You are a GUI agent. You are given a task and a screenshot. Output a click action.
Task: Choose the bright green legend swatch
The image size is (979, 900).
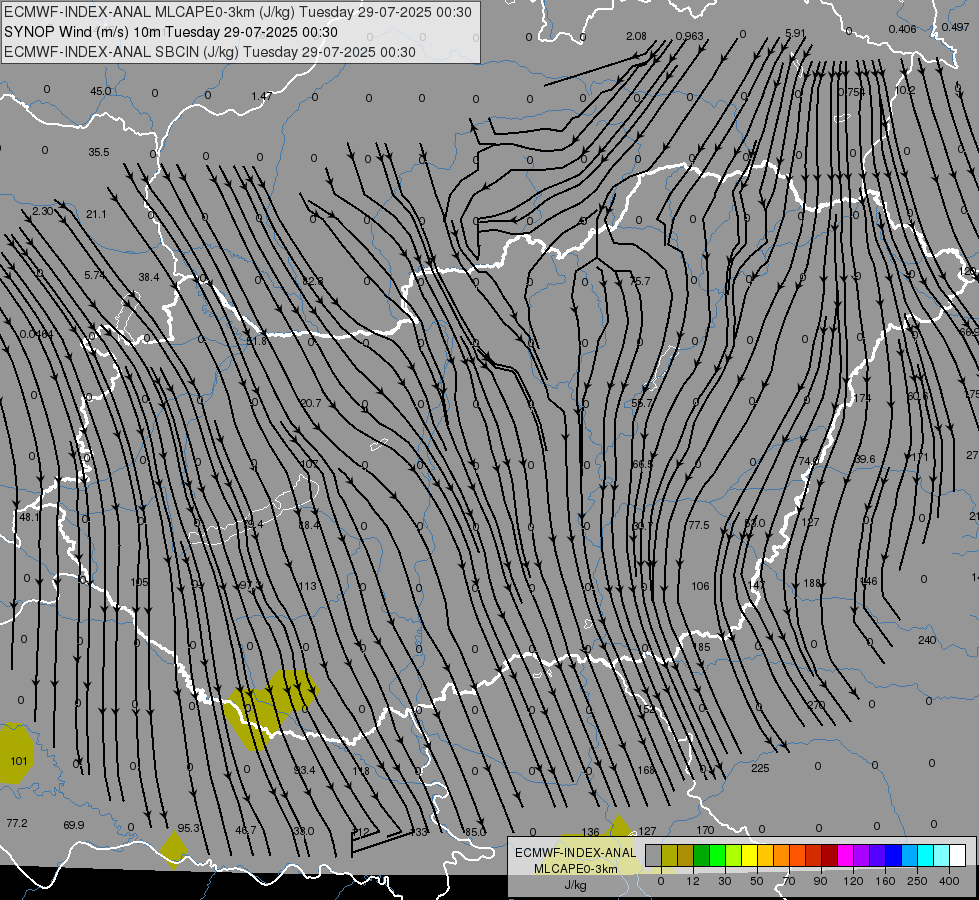pyautogui.click(x=717, y=855)
